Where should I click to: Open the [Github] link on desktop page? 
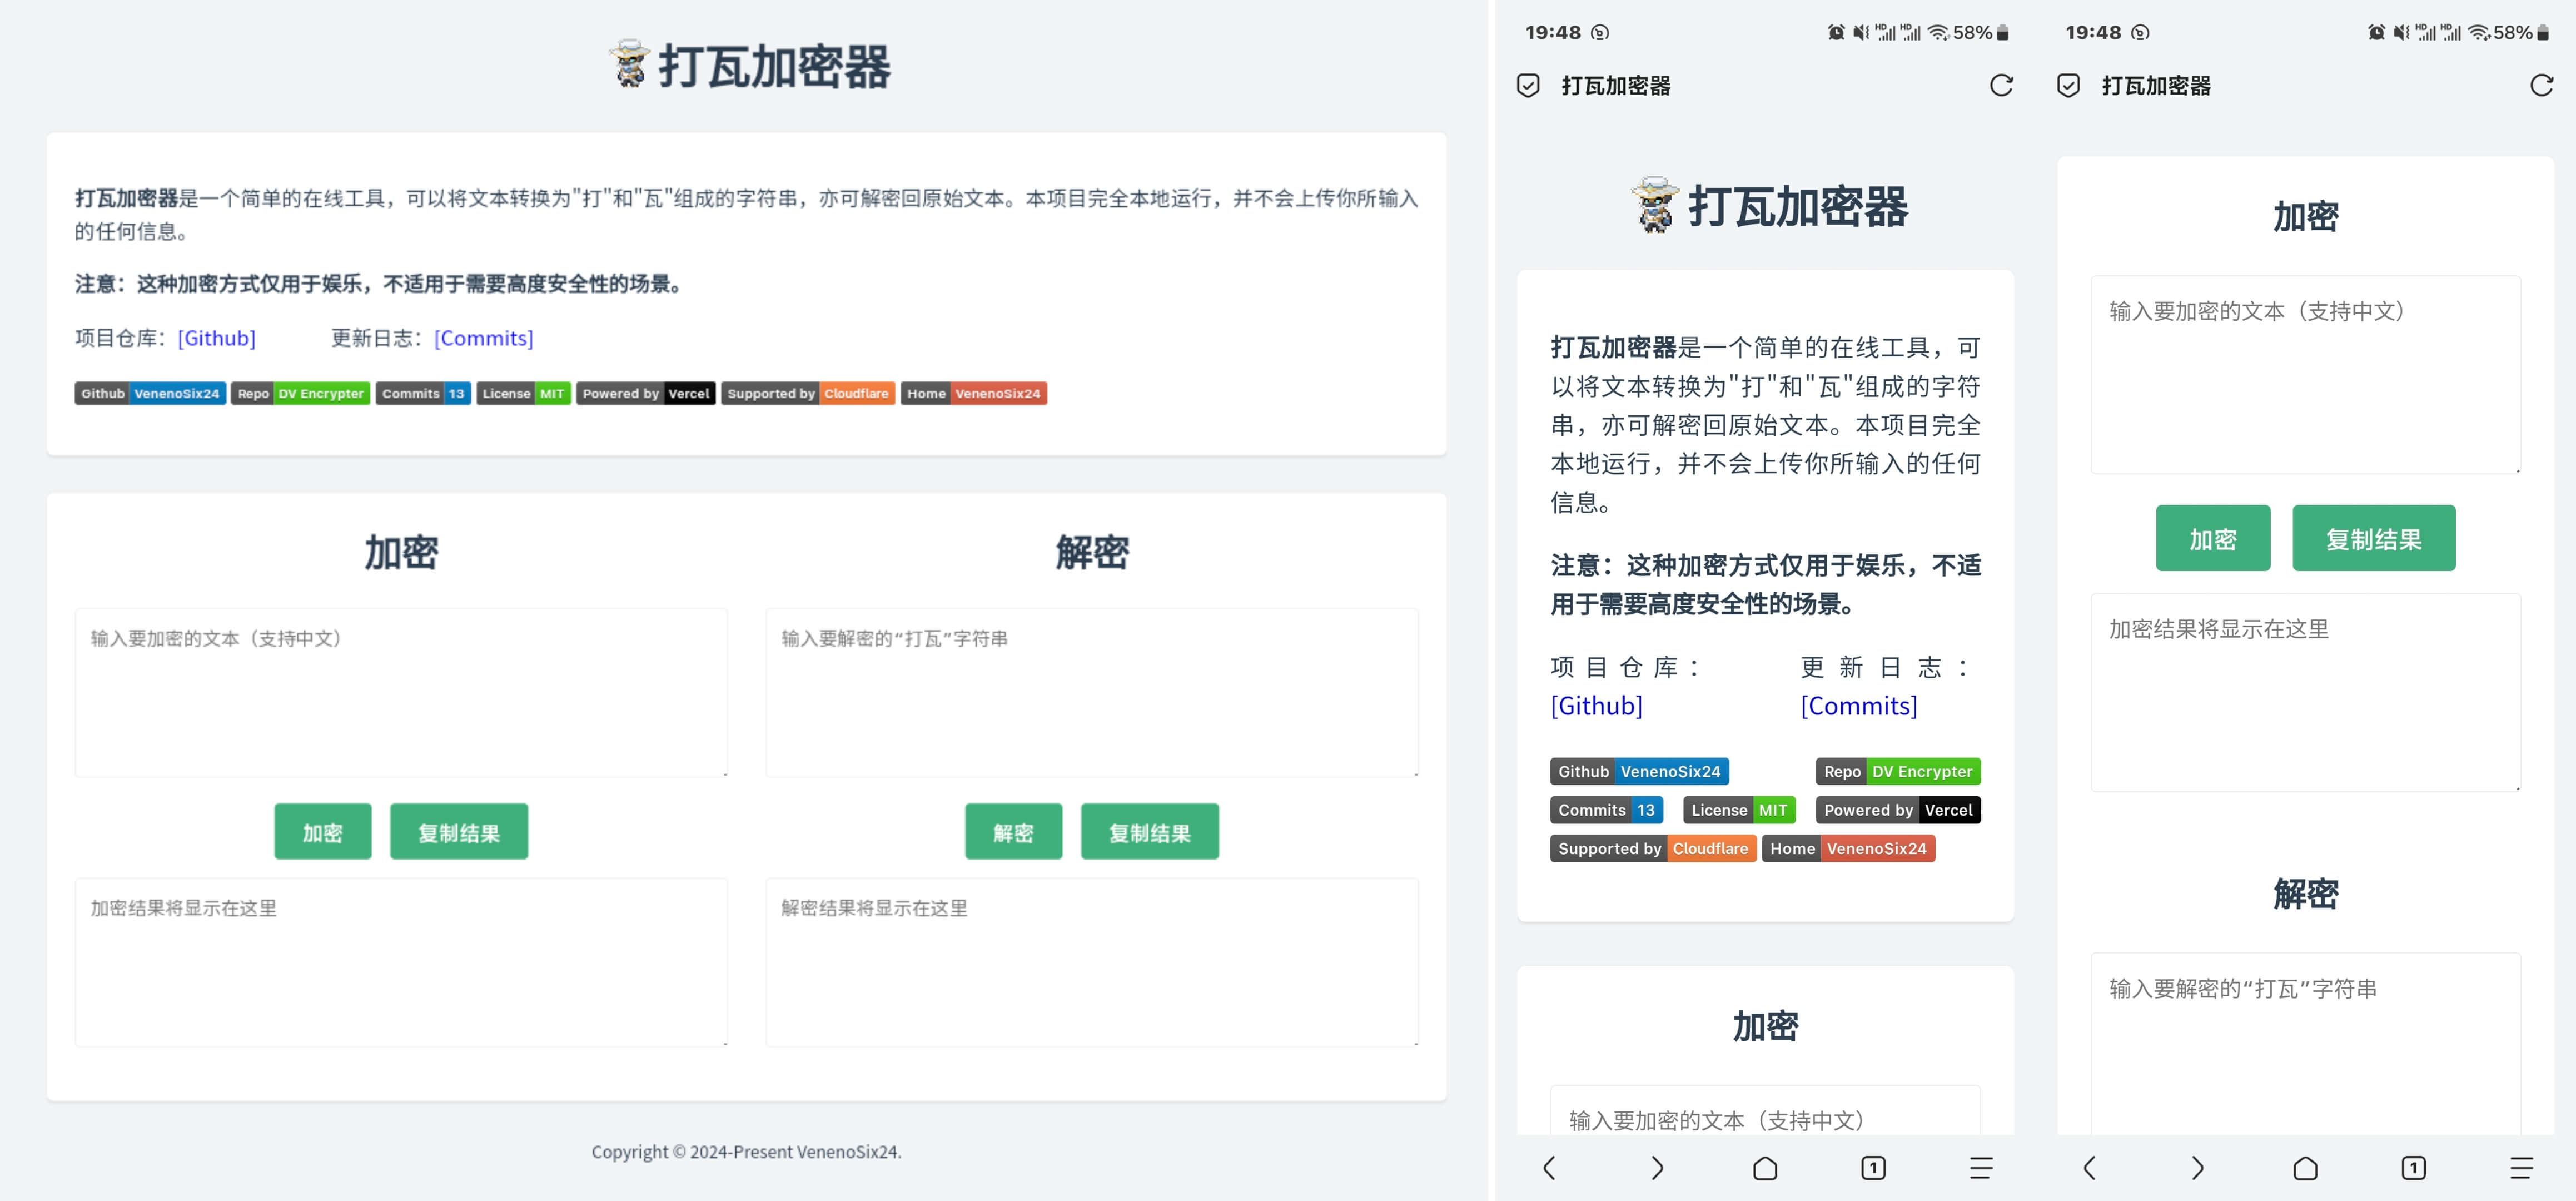coord(216,338)
